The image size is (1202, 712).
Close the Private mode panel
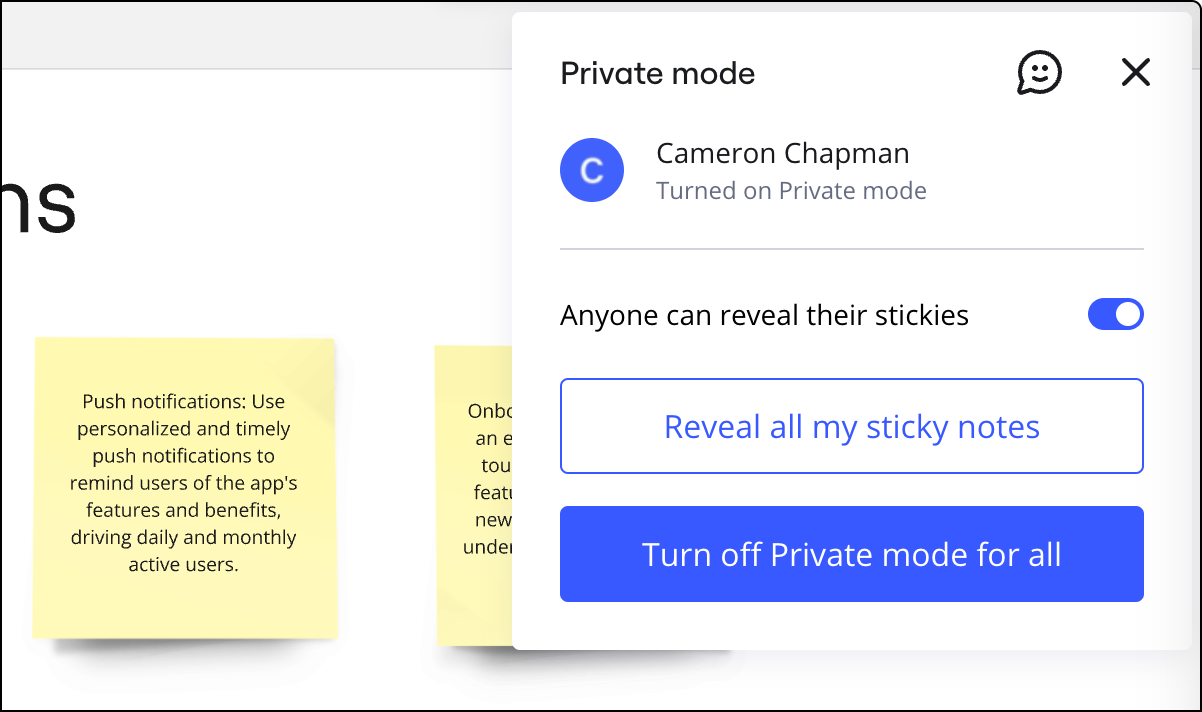coord(1135,72)
